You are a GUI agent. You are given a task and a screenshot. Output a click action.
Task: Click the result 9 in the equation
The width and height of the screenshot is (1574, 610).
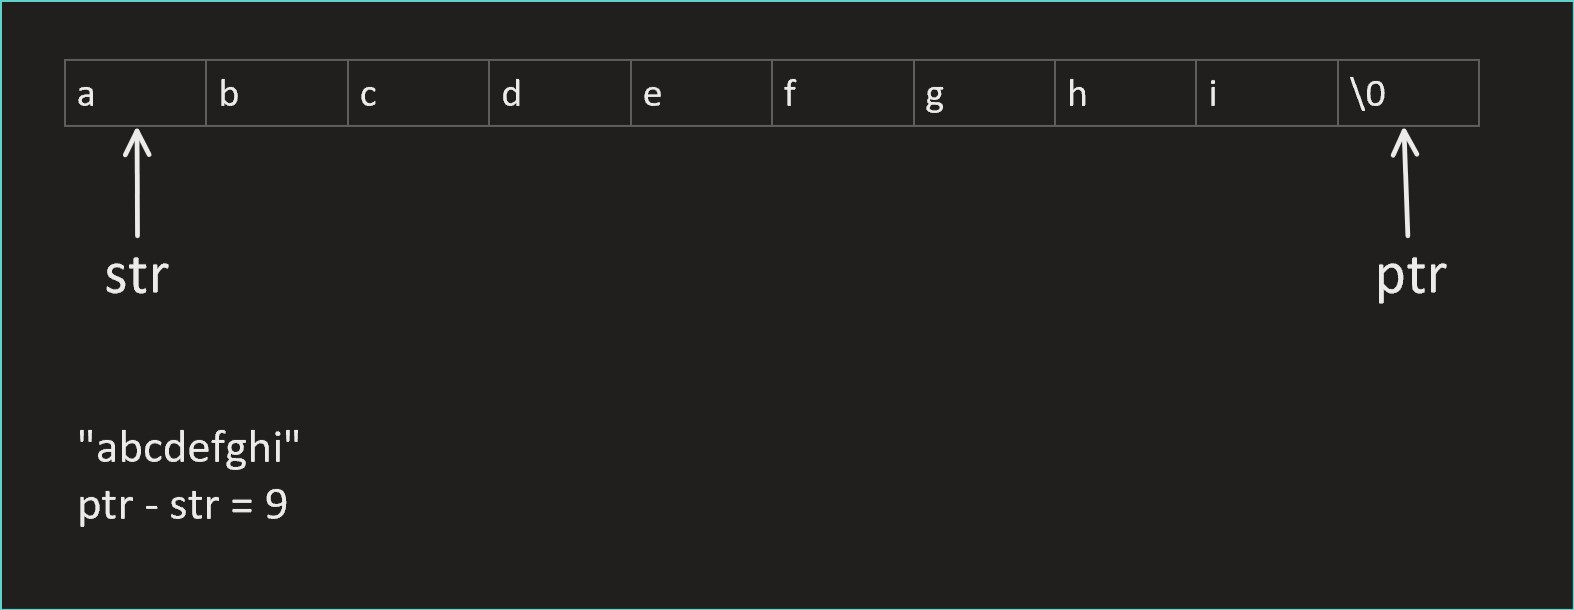click(276, 505)
